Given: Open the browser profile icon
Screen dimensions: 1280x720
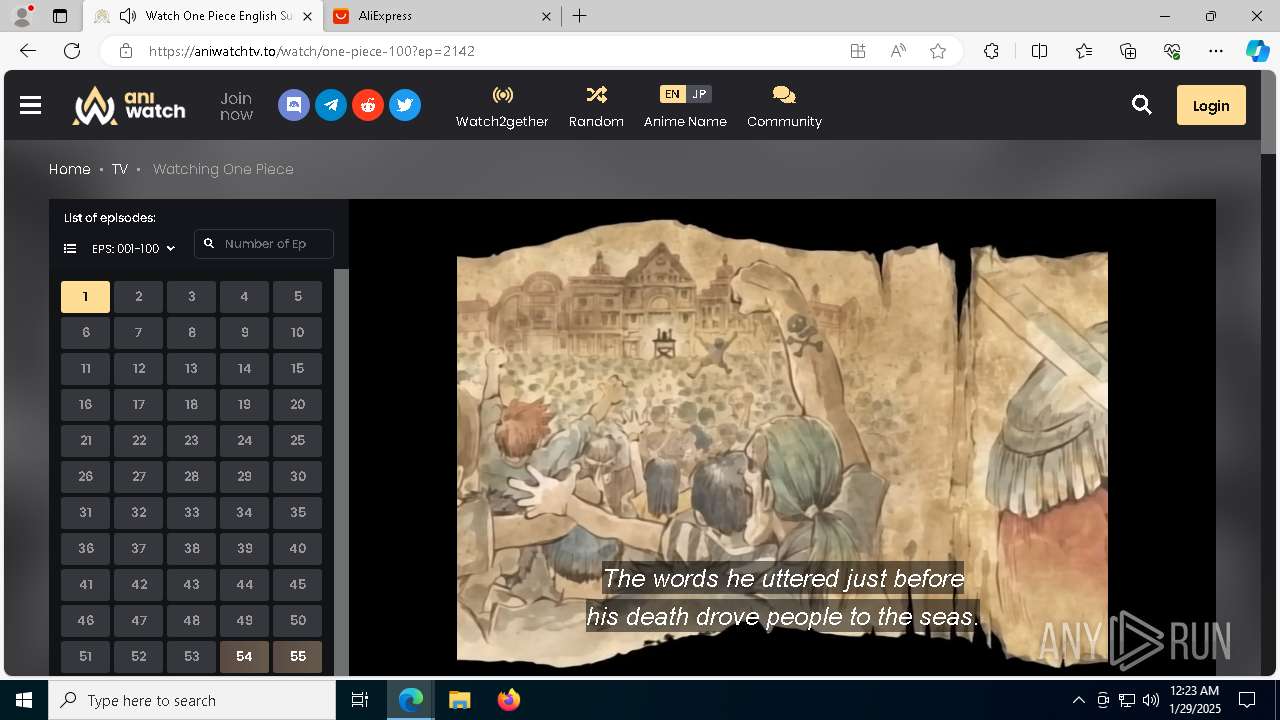Looking at the screenshot, I should coord(22,16).
